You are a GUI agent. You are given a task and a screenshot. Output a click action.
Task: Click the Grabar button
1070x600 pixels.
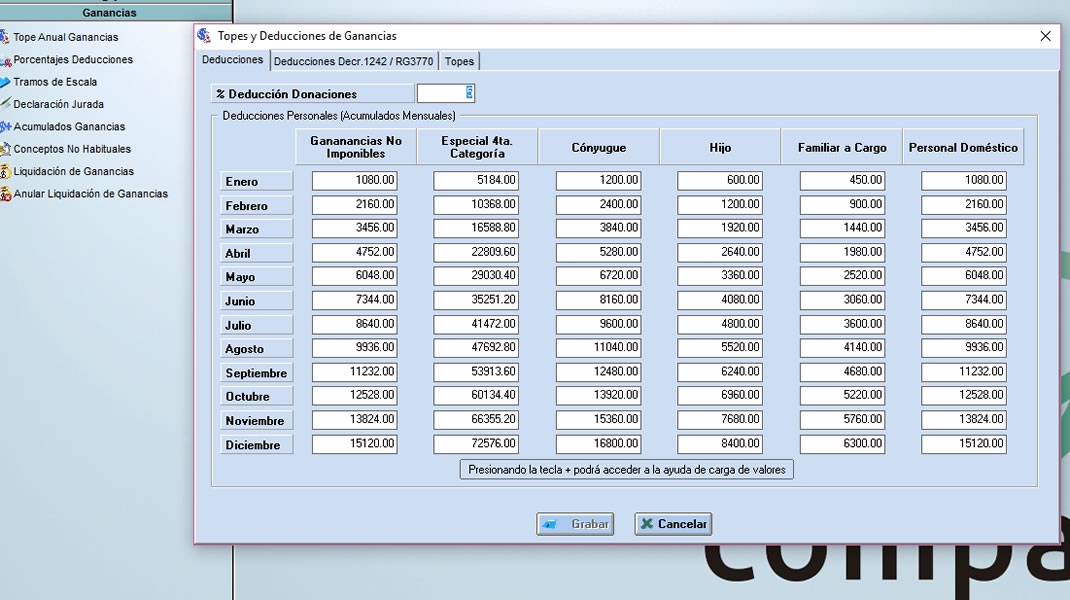point(575,524)
